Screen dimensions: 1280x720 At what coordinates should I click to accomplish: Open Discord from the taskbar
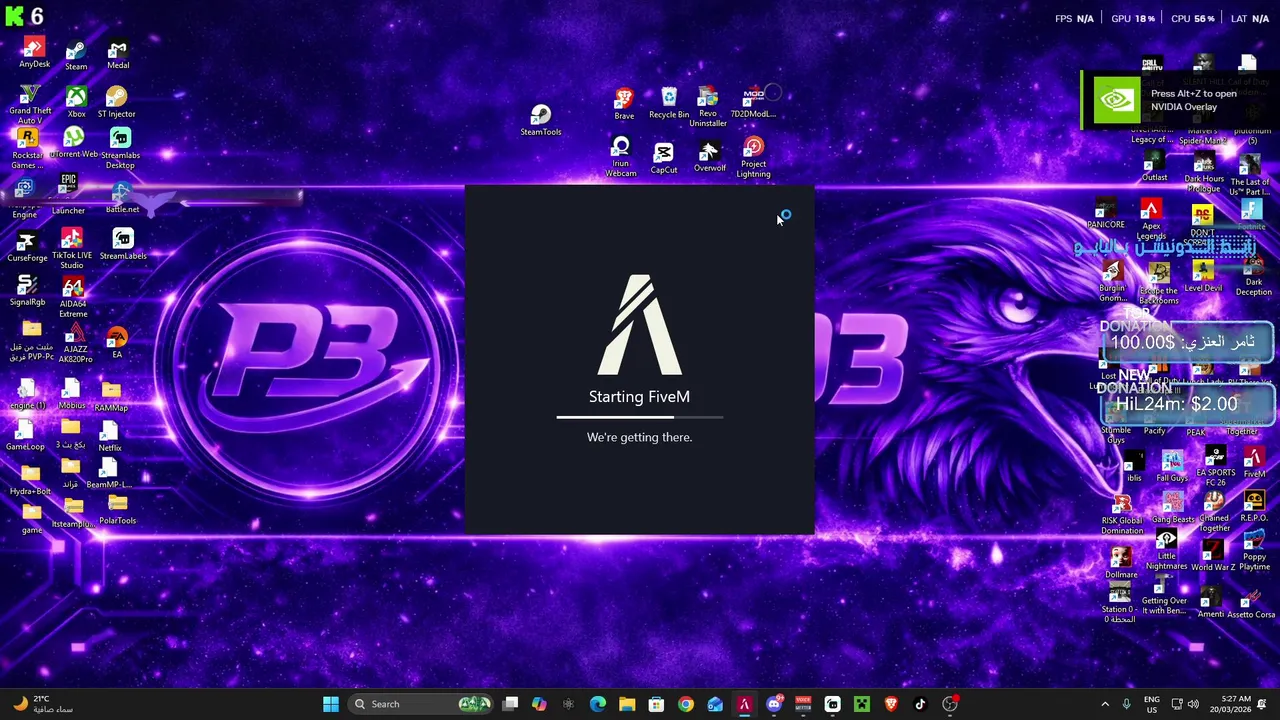point(773,704)
